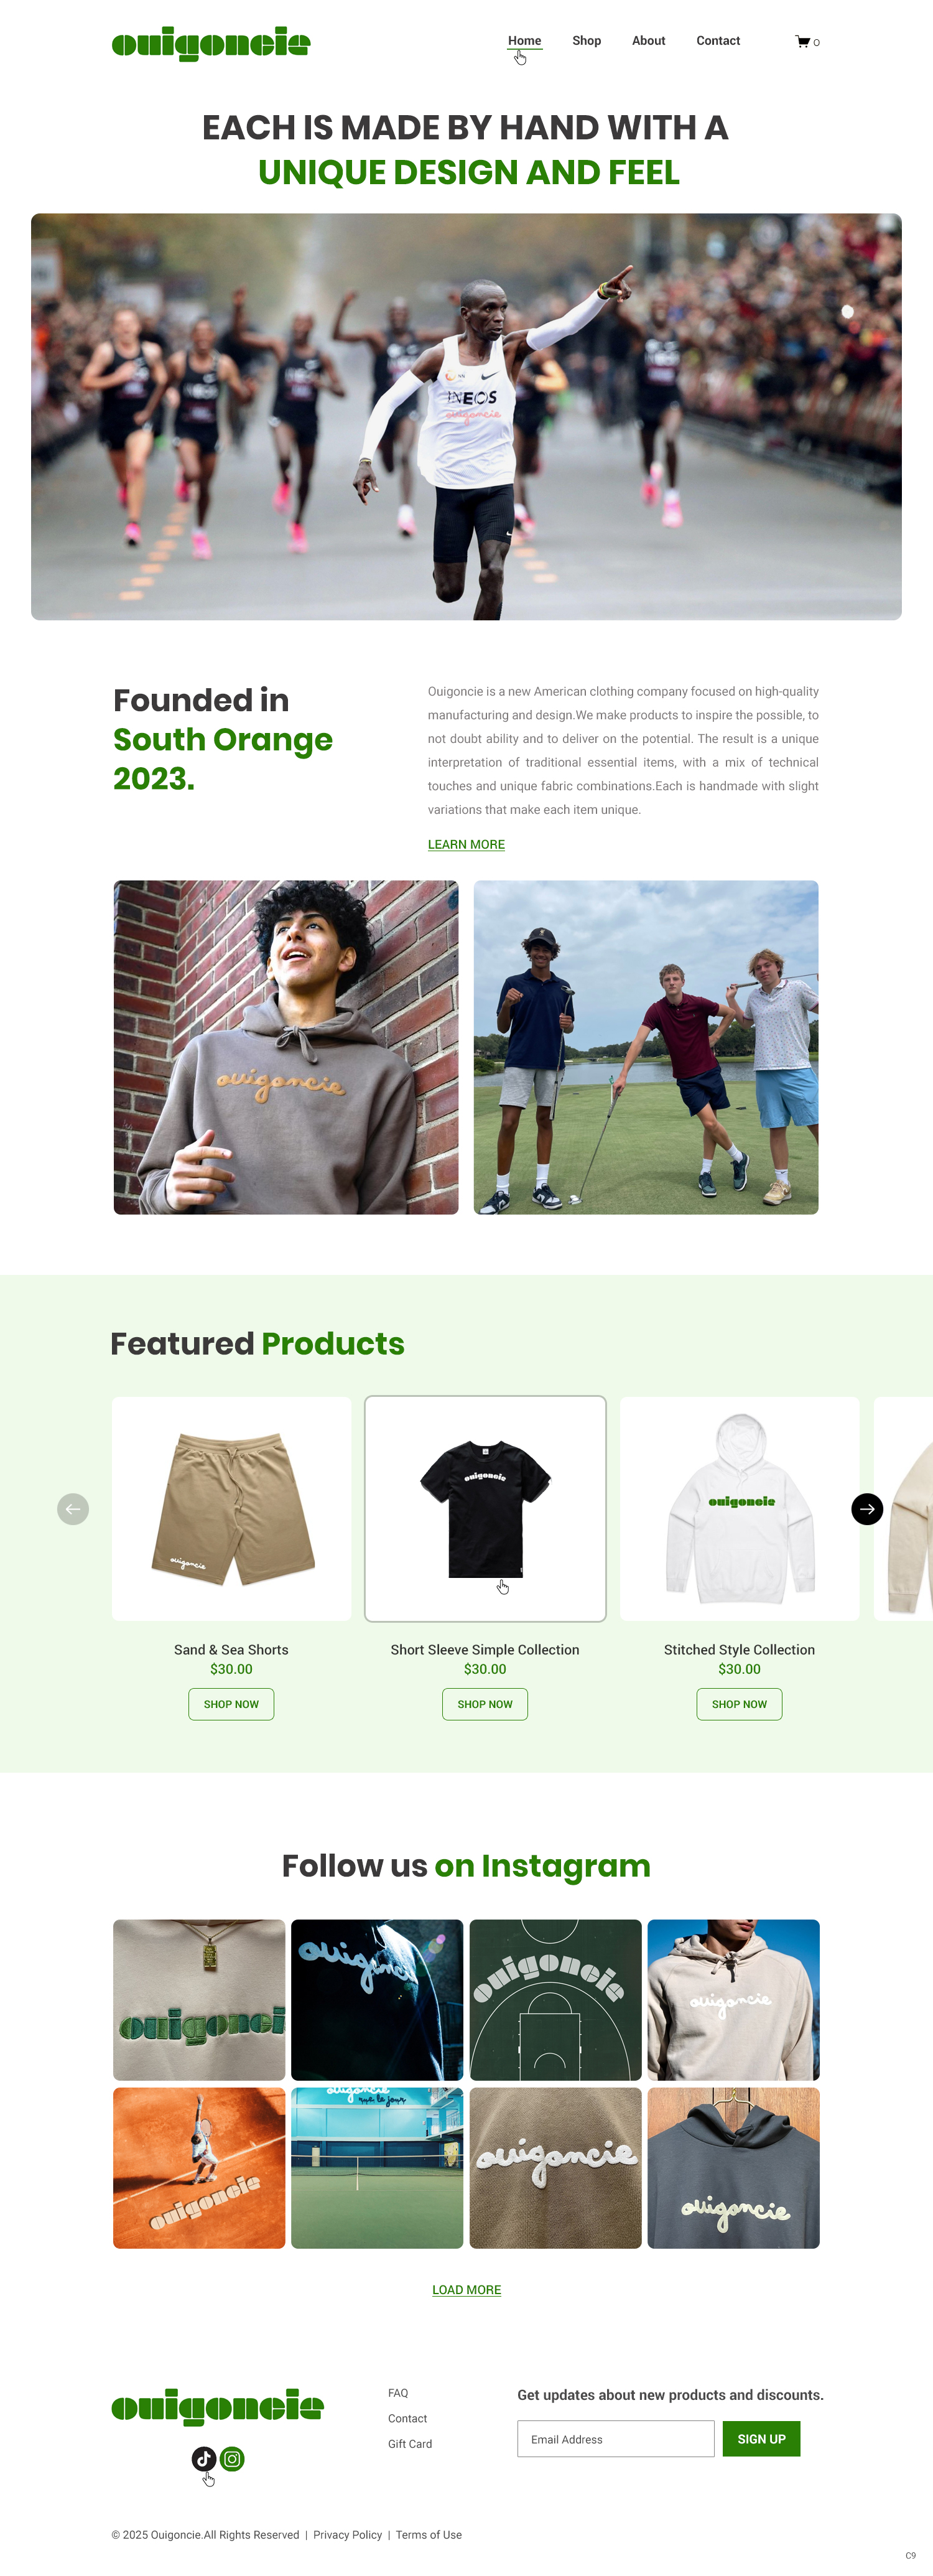
Task: Click the ouigoncie logo in header
Action: (x=211, y=43)
